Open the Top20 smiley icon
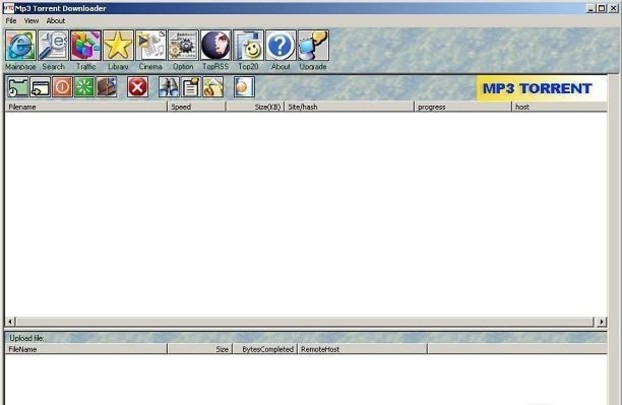The height and width of the screenshot is (405, 622). point(248,45)
